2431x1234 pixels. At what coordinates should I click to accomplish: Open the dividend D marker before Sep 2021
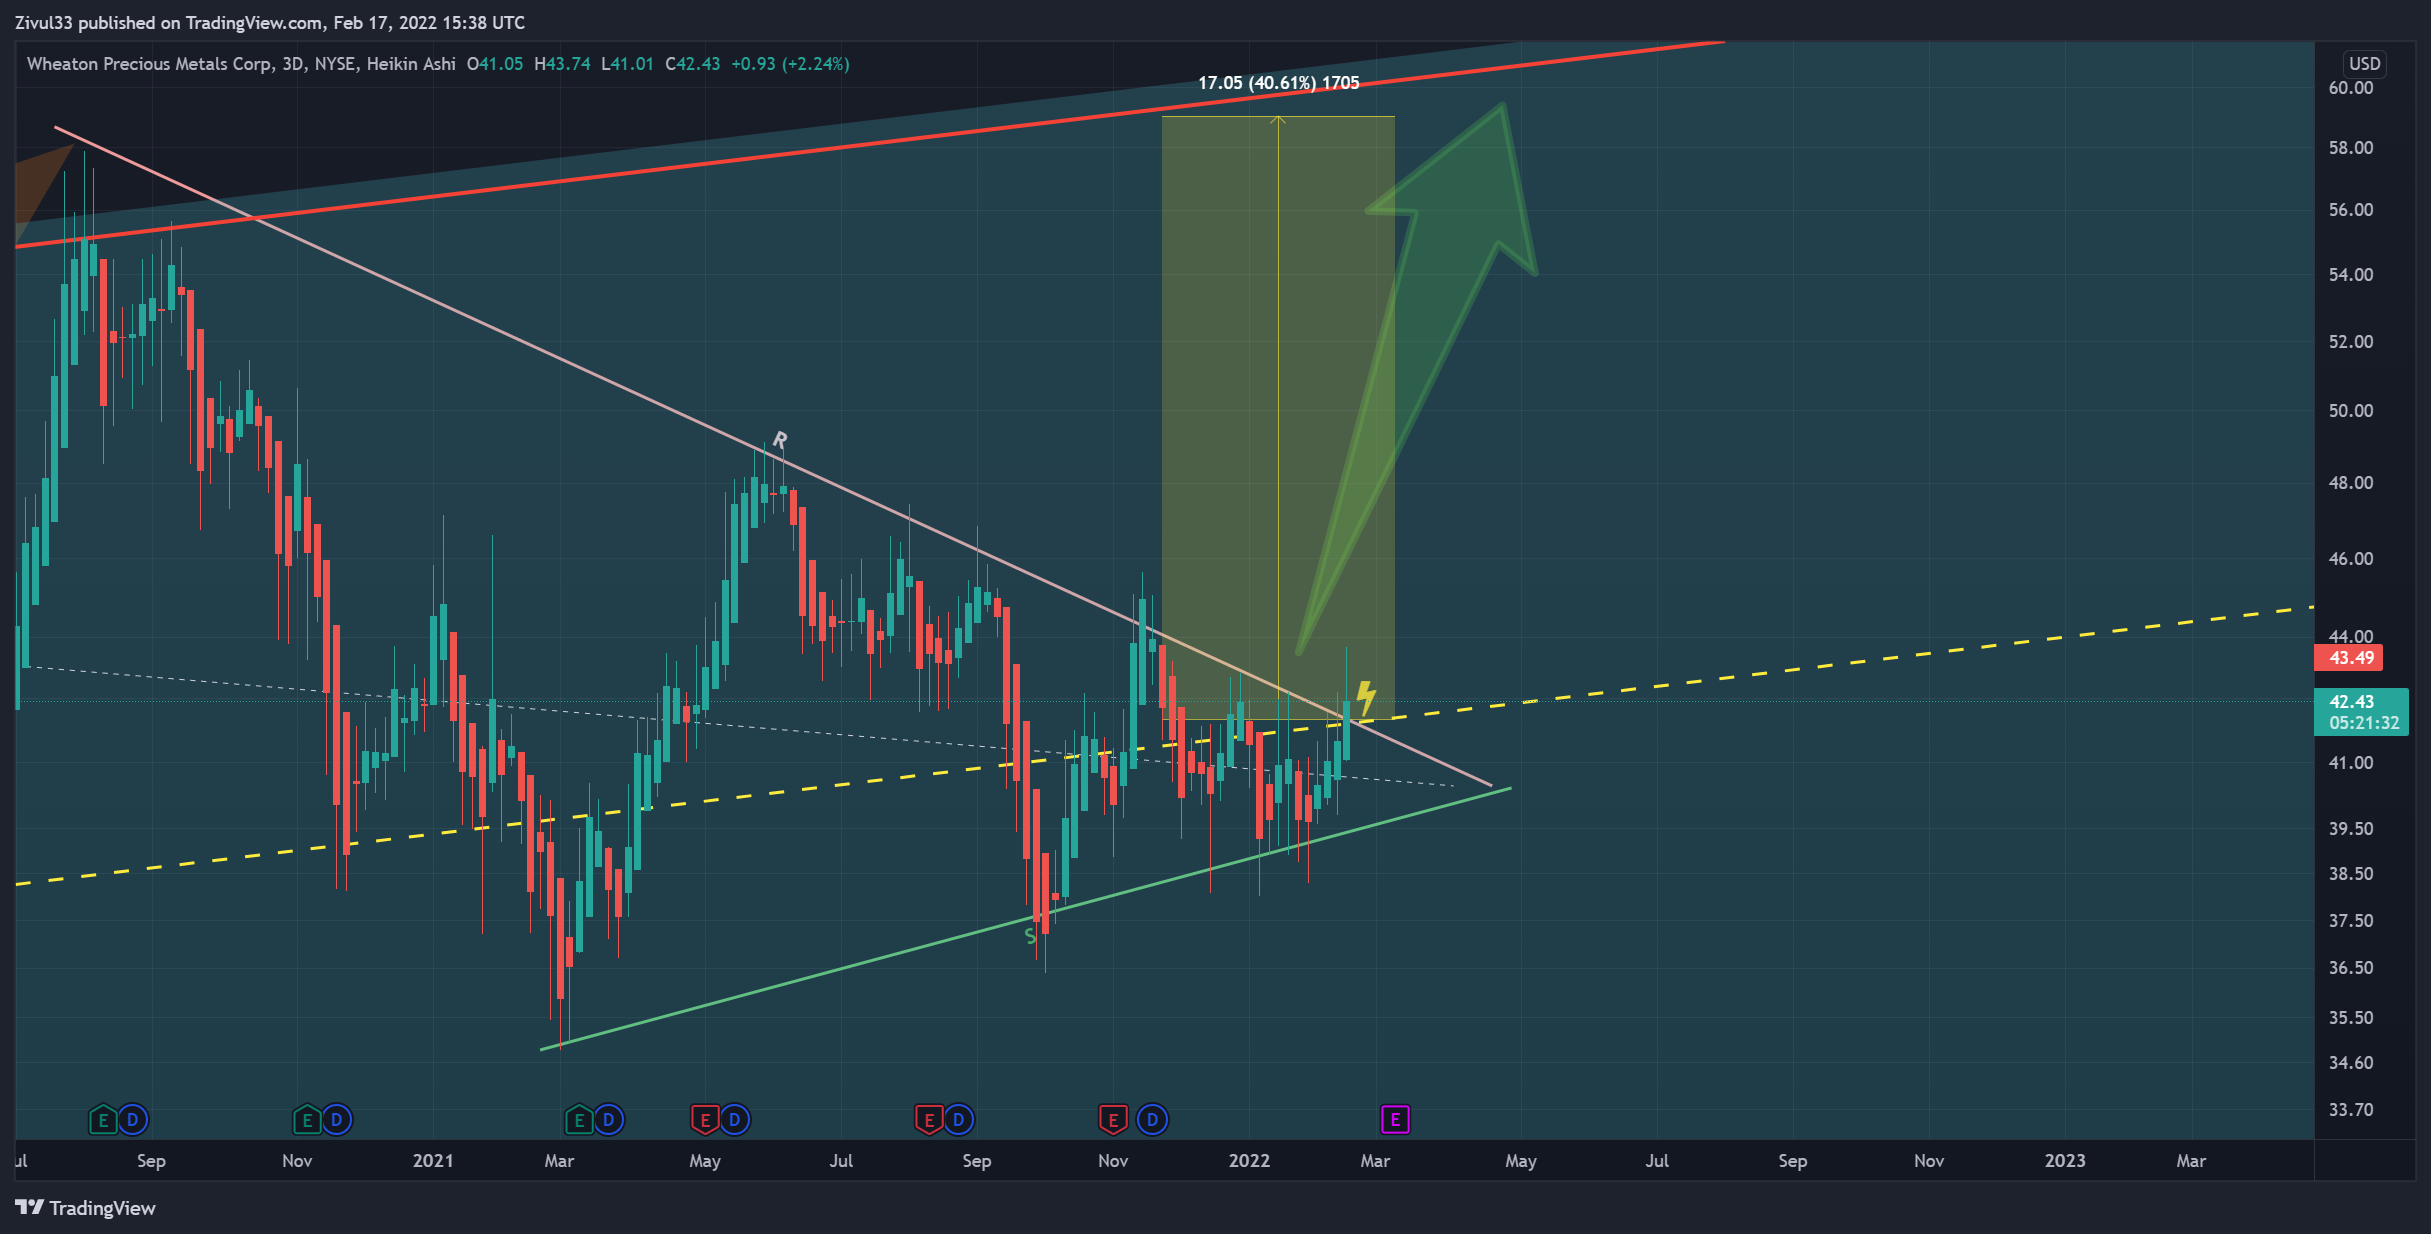click(958, 1120)
